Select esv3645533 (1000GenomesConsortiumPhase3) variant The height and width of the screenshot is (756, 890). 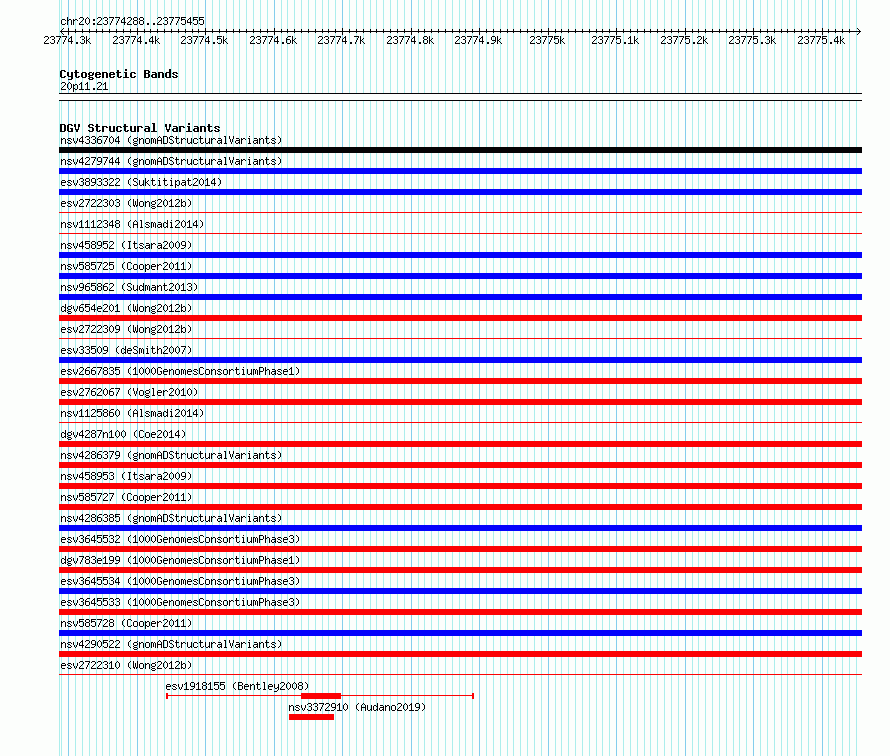click(180, 602)
